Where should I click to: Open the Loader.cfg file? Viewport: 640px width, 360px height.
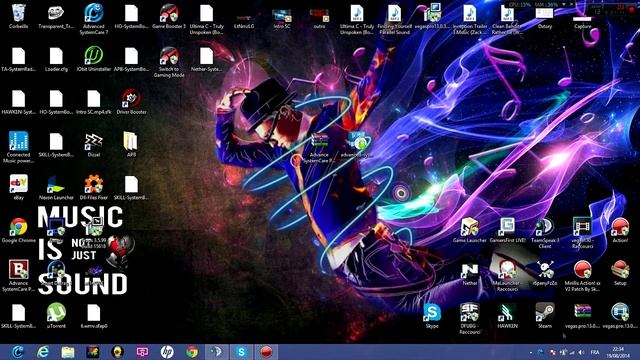click(x=56, y=59)
